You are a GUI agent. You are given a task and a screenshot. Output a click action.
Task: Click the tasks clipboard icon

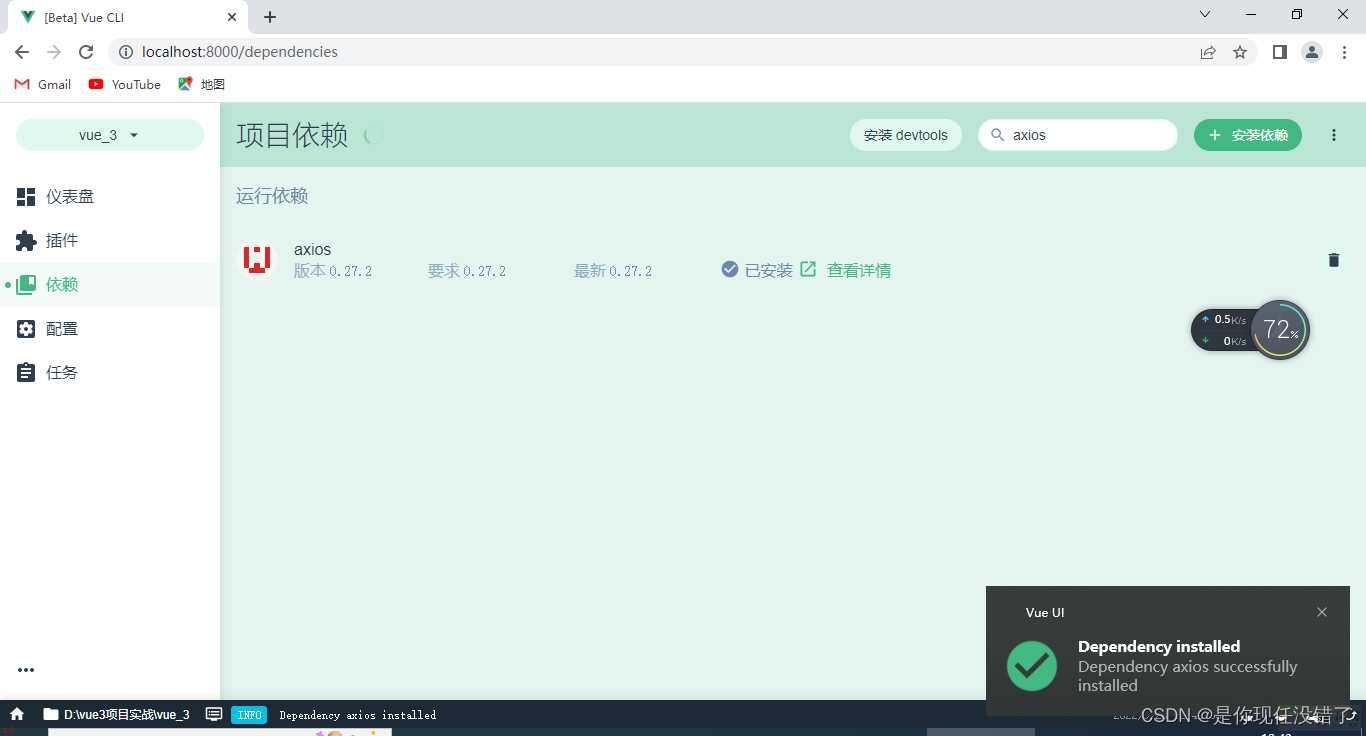coord(26,373)
